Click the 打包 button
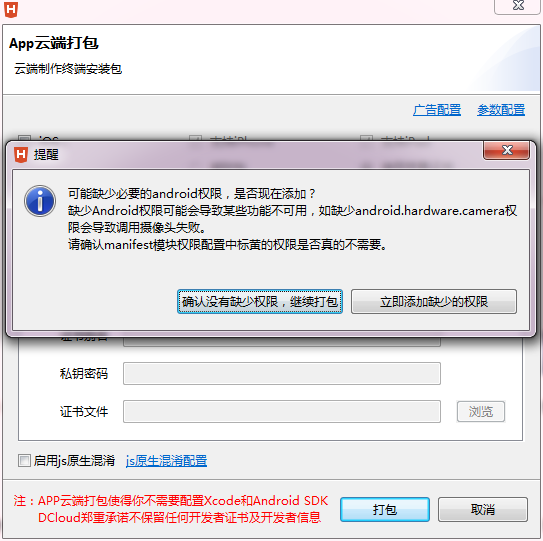 (x=385, y=509)
